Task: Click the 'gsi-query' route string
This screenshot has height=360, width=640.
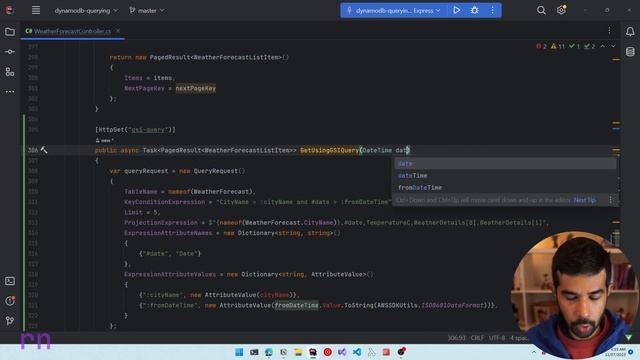Action: (149, 129)
